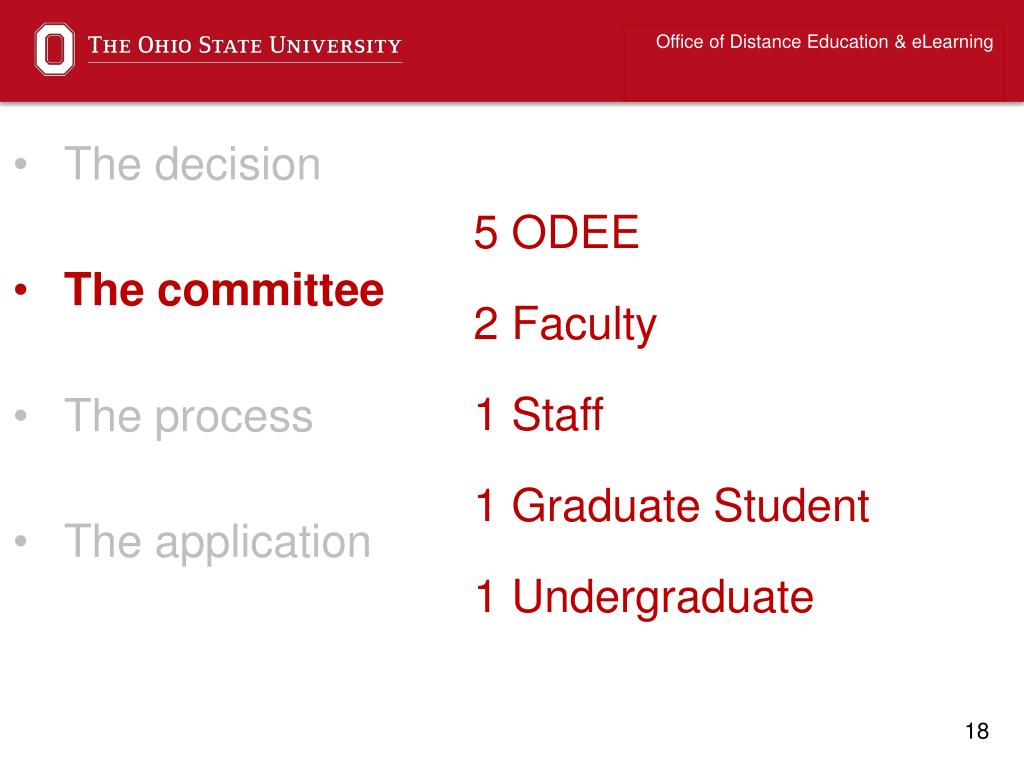This screenshot has width=1024, height=768.
Task: Click Office of Distance Education & eLearning text
Action: 824,42
